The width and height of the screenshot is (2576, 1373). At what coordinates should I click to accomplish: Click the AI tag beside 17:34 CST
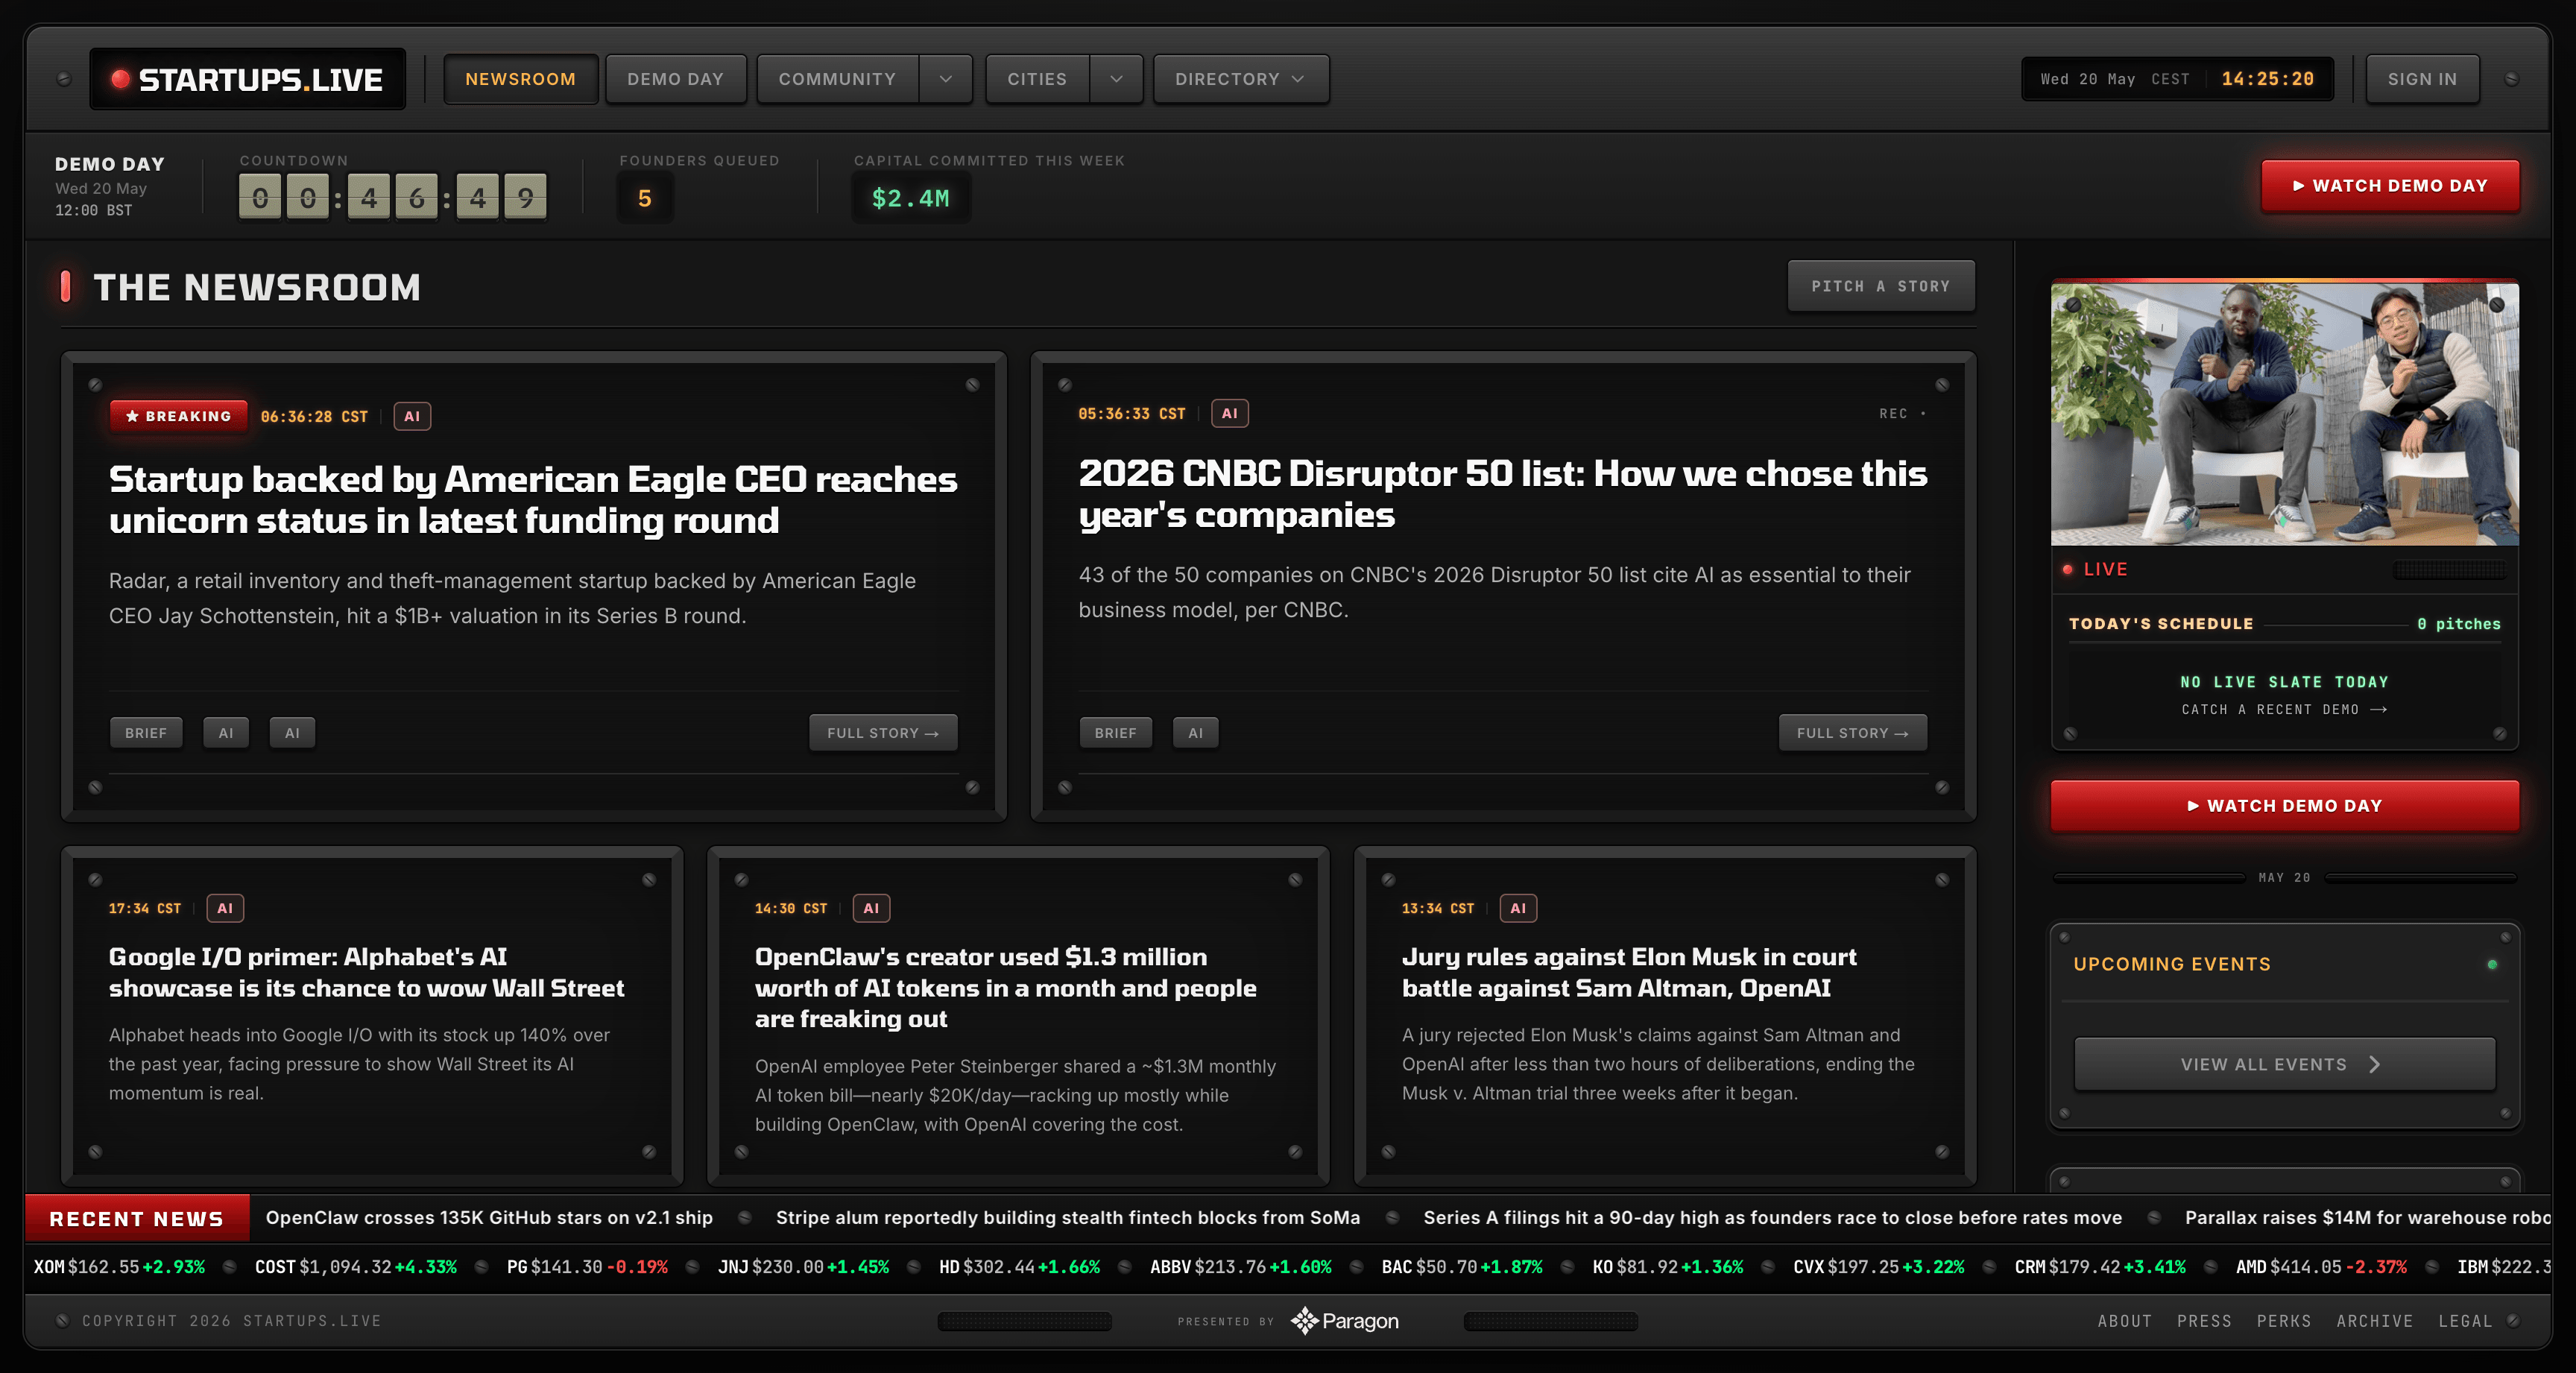[x=225, y=908]
